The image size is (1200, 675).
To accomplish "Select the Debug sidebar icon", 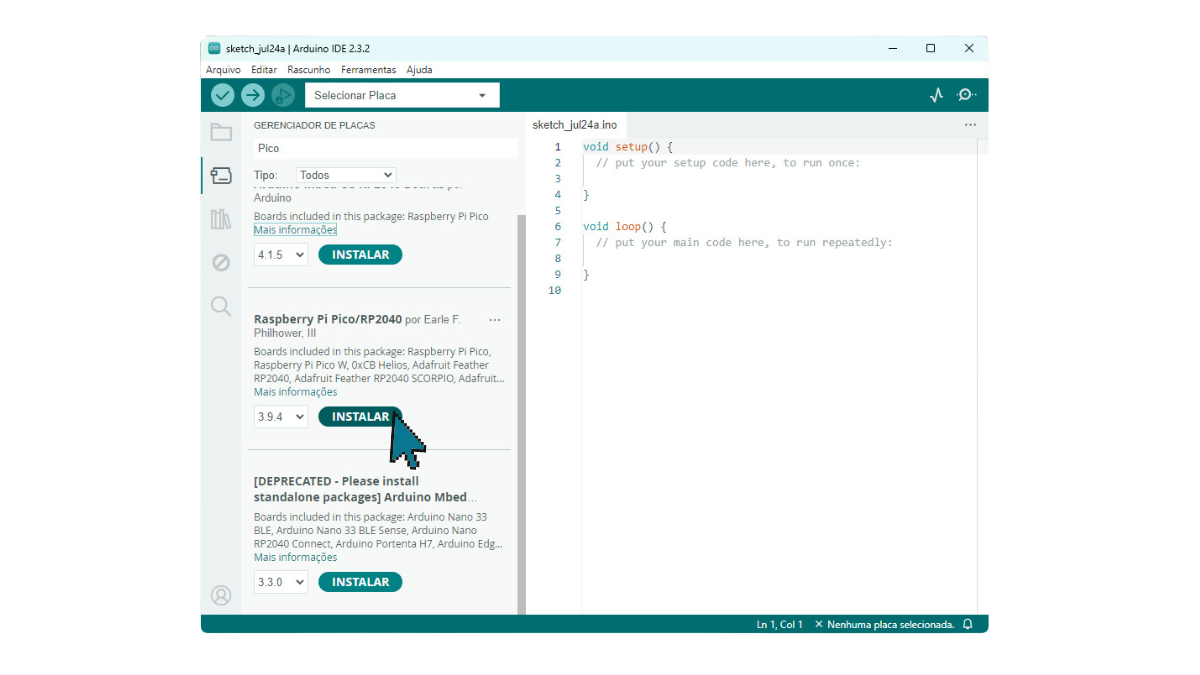I will (x=221, y=262).
